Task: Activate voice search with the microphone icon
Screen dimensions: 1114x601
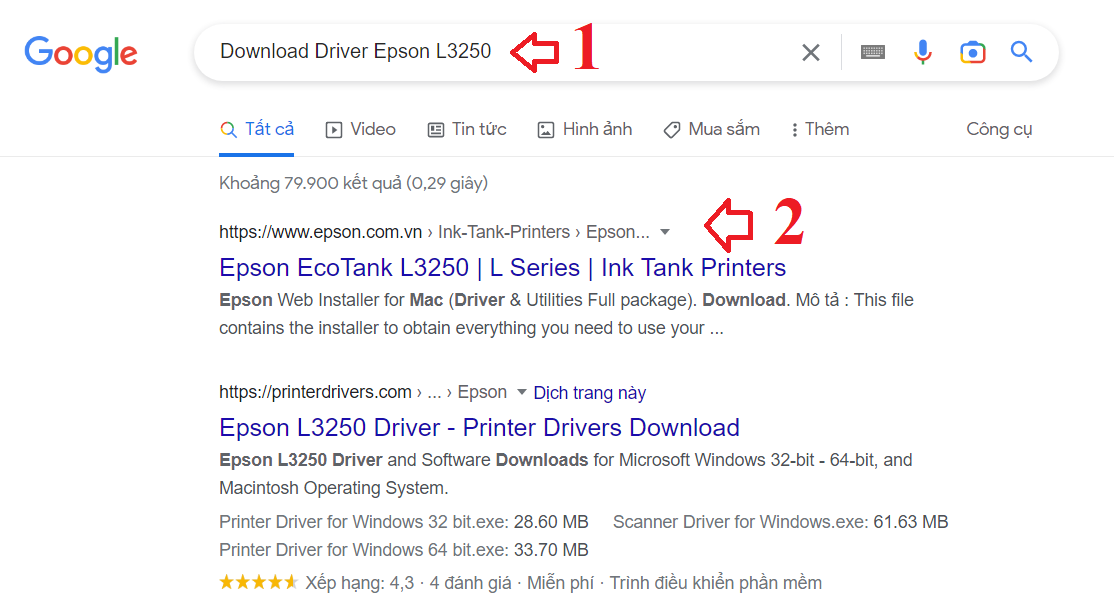Action: pos(921,52)
